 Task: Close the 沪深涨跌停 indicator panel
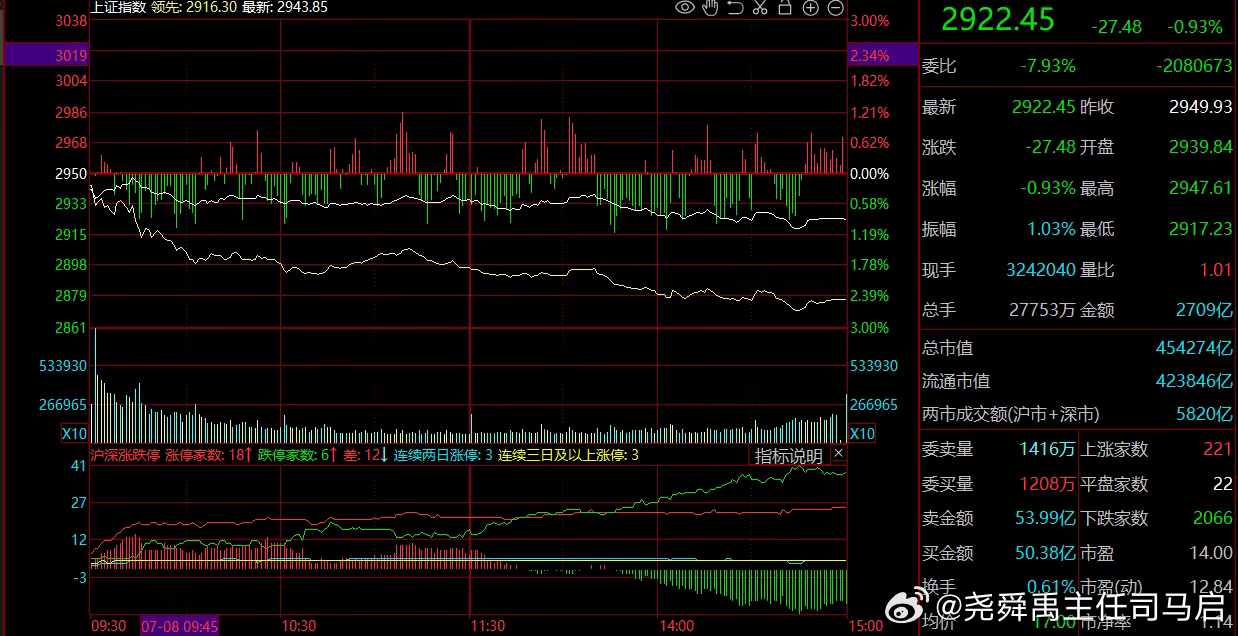(x=839, y=454)
